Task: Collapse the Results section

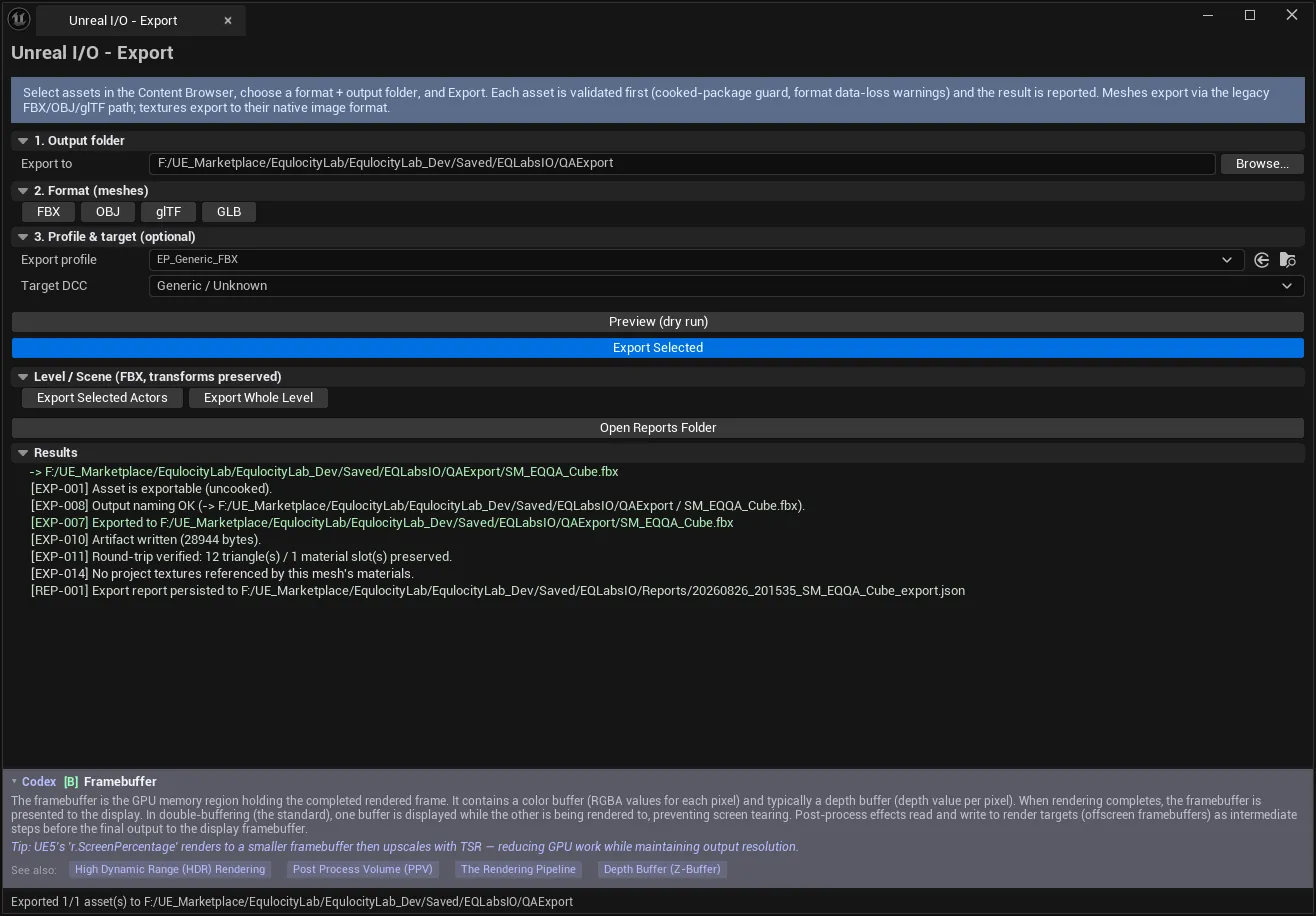Action: coord(23,453)
